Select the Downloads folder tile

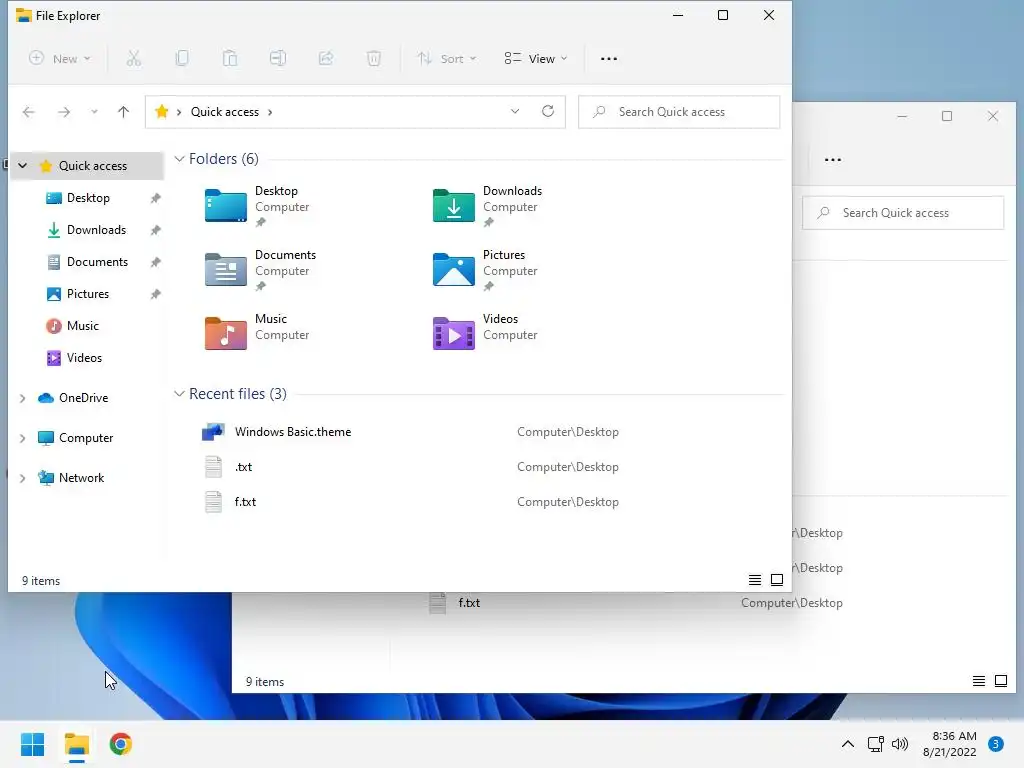[488, 206]
